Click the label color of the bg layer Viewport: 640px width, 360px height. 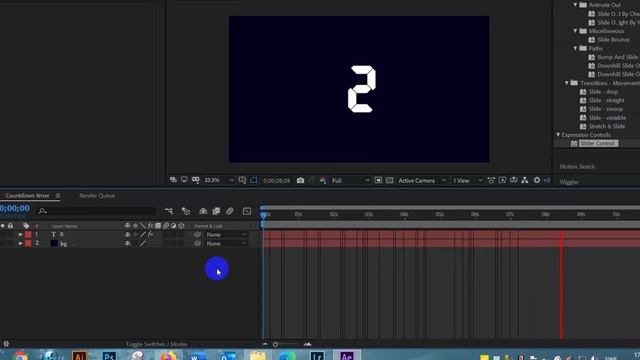click(x=28, y=243)
